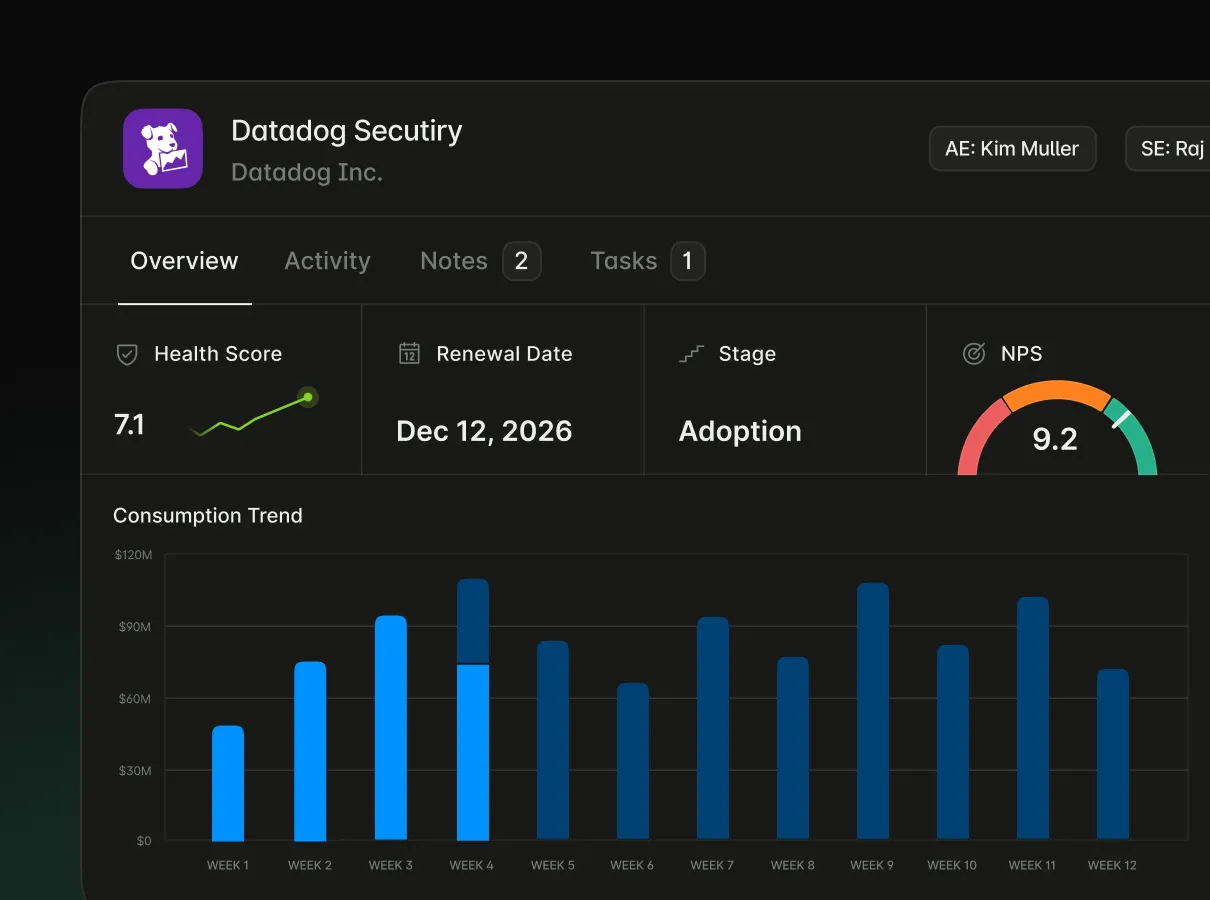Click the health score sparkline end point
This screenshot has width=1210, height=900.
[x=308, y=397]
